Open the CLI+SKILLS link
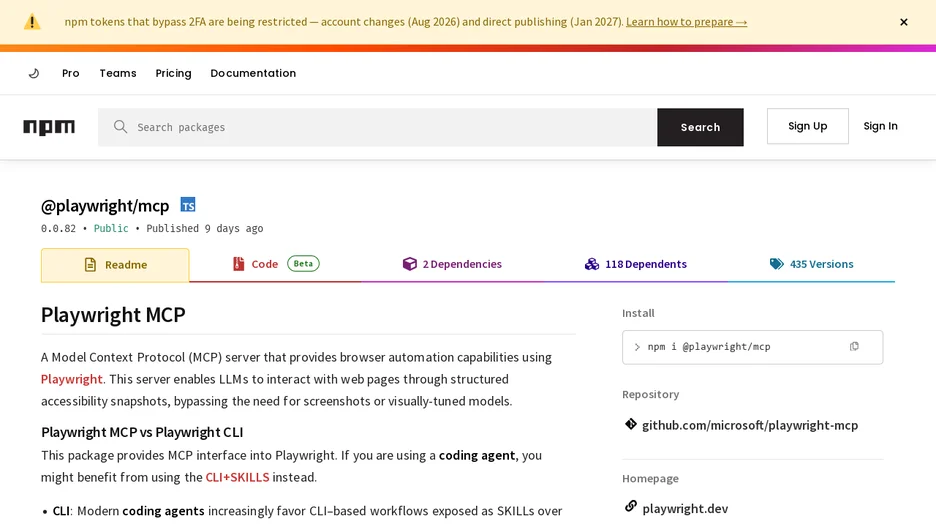The width and height of the screenshot is (936, 527). click(237, 477)
